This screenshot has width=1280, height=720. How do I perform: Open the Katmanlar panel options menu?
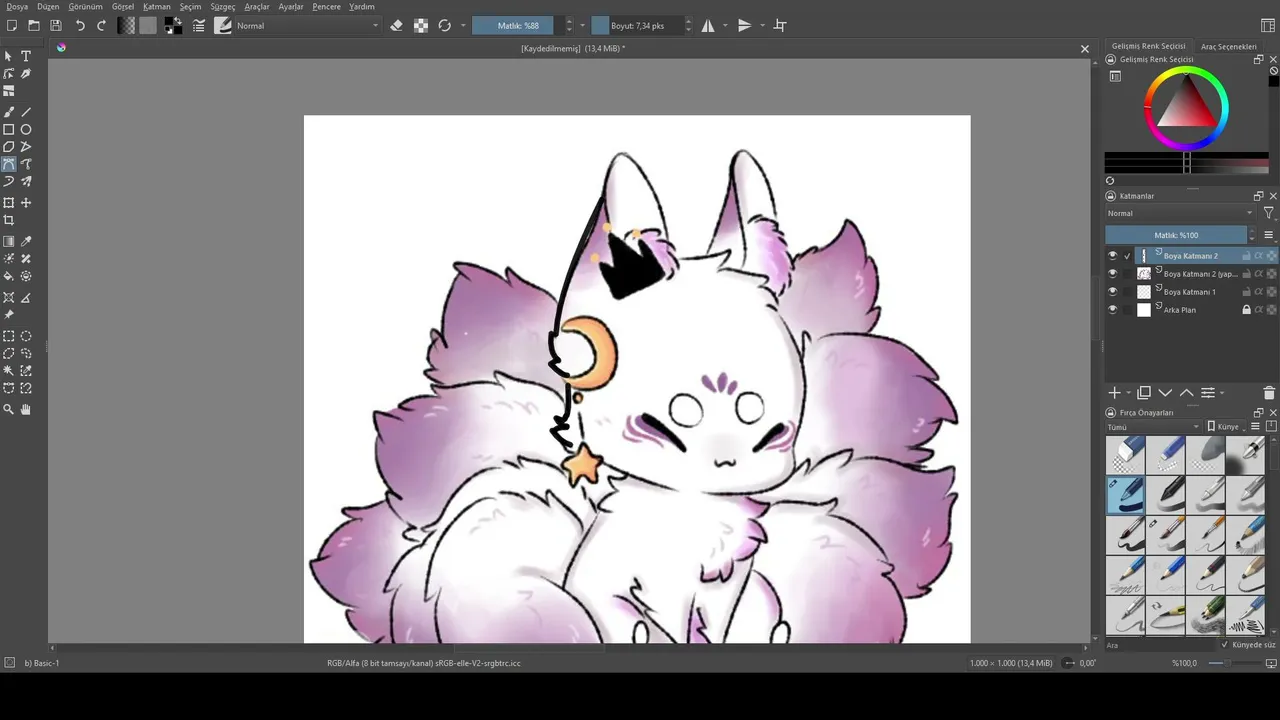[x=1269, y=235]
